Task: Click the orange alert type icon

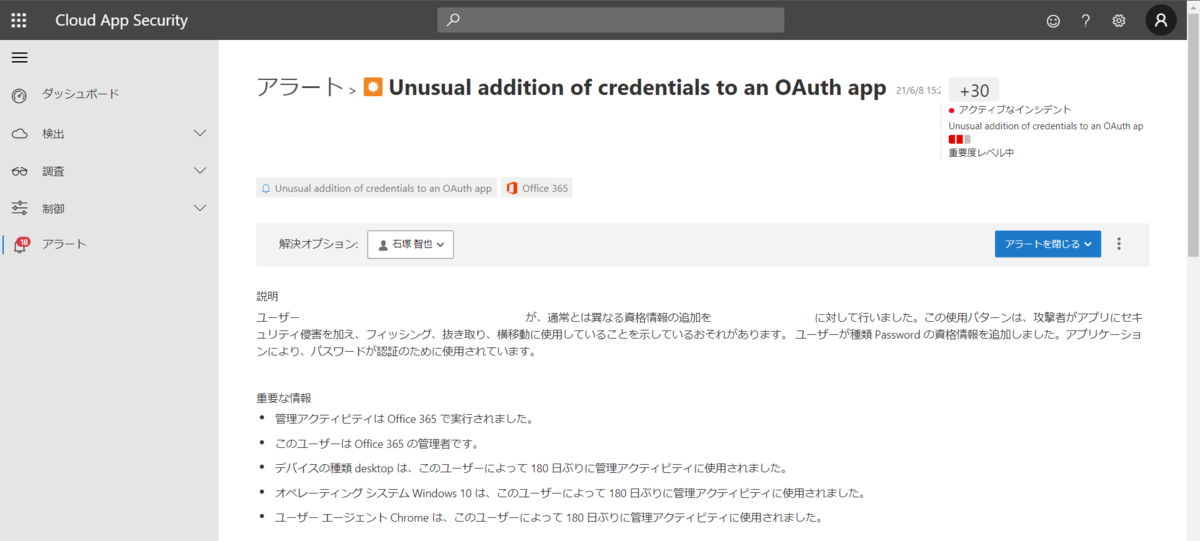Action: click(x=372, y=87)
